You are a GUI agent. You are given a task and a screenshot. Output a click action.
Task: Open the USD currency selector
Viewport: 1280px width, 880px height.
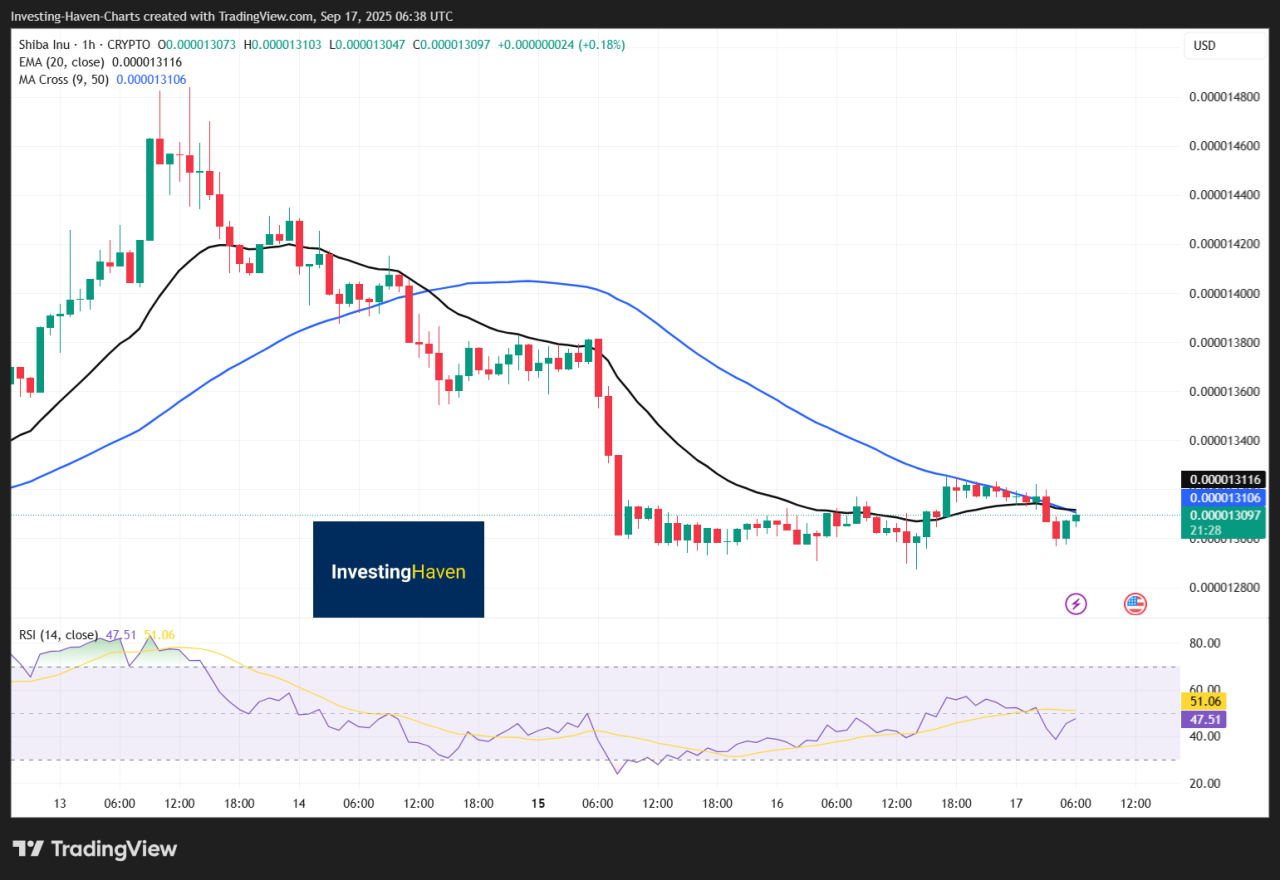tap(1206, 46)
